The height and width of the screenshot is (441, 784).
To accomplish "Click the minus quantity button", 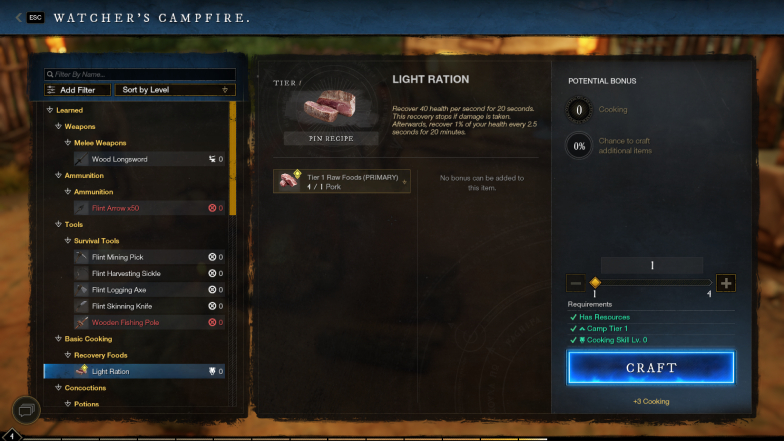I will pyautogui.click(x=576, y=283).
